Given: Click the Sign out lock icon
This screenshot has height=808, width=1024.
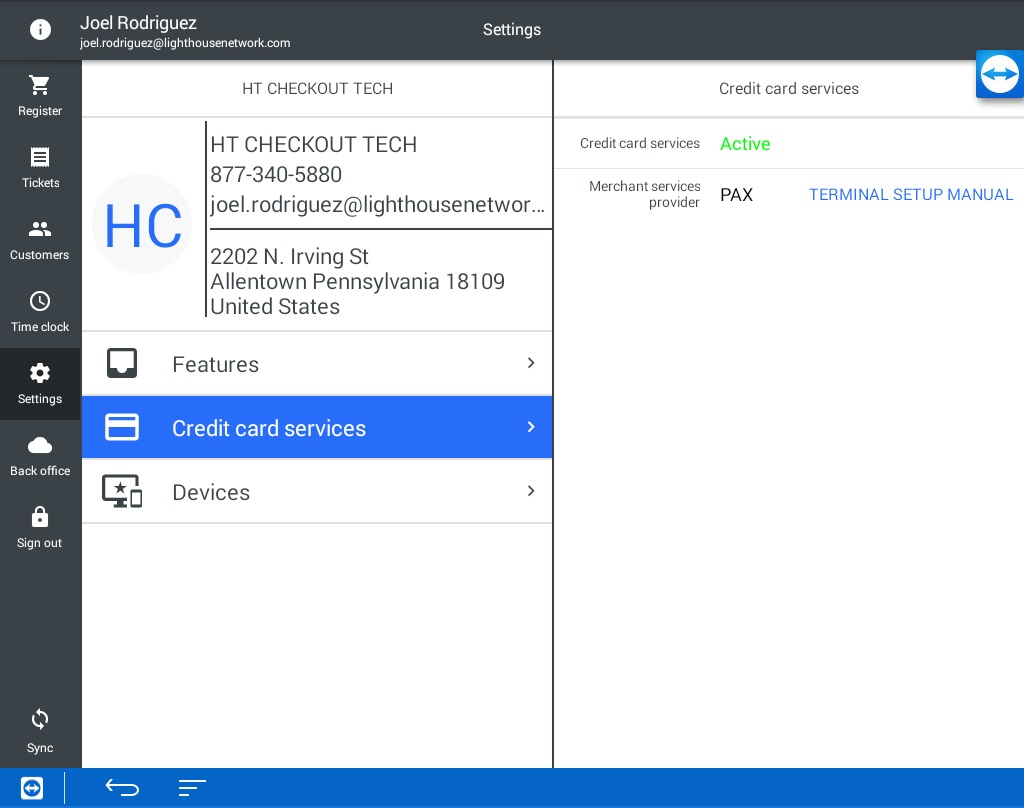Looking at the screenshot, I should pos(40,518).
